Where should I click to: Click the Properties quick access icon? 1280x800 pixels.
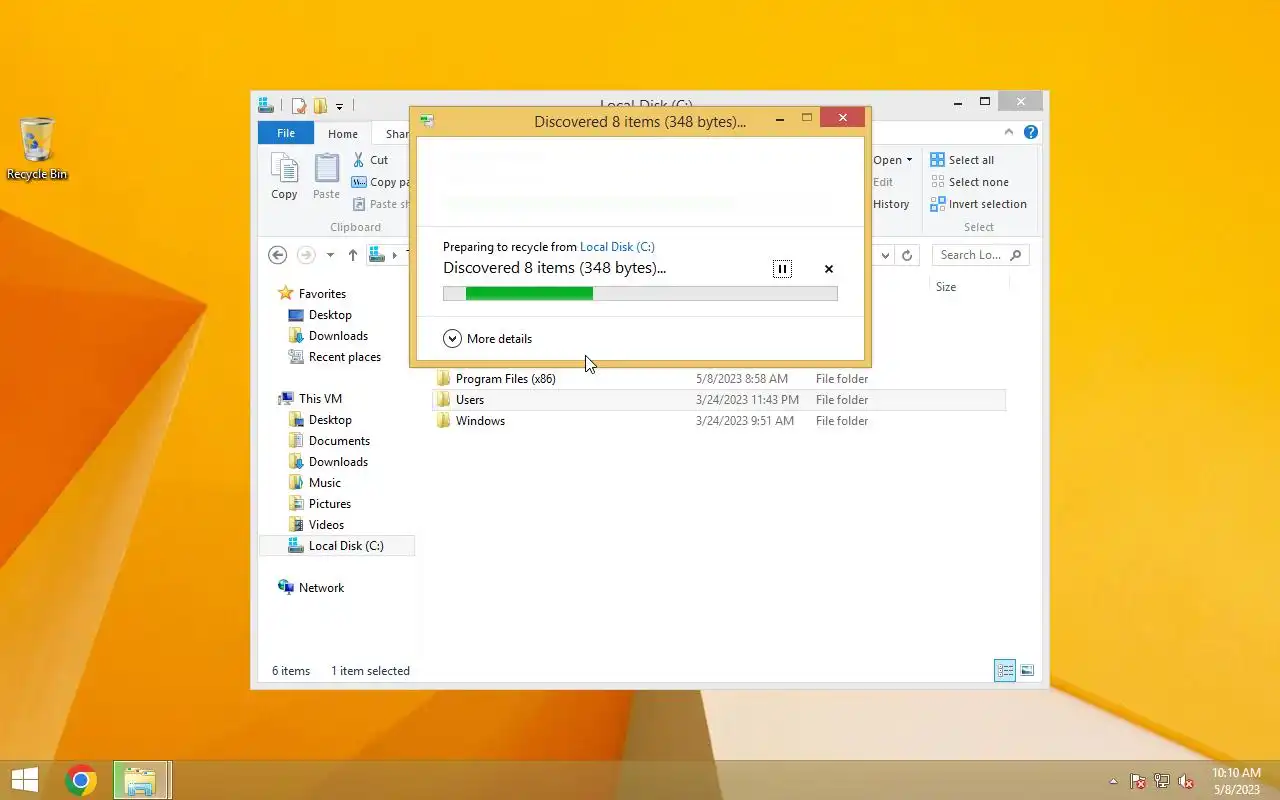(x=298, y=105)
